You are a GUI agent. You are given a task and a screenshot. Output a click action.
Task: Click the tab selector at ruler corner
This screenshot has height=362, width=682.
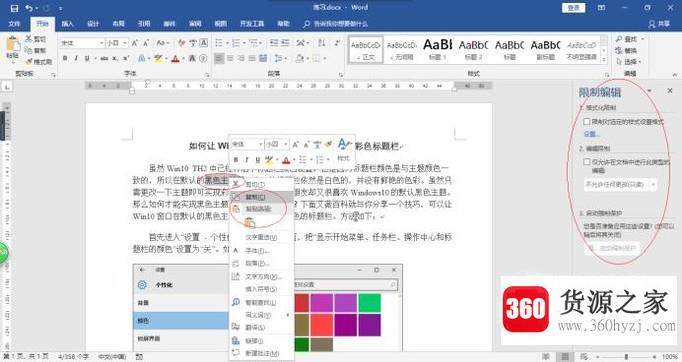point(7,87)
